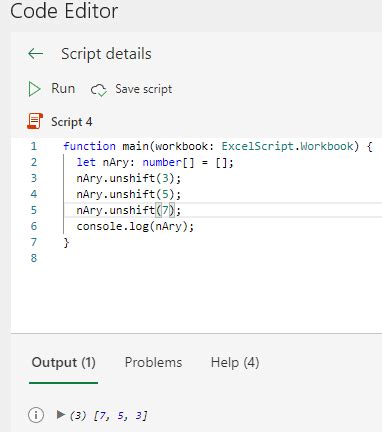The width and height of the screenshot is (382, 432).
Task: Click the Script 4 name
Action: tap(71, 122)
